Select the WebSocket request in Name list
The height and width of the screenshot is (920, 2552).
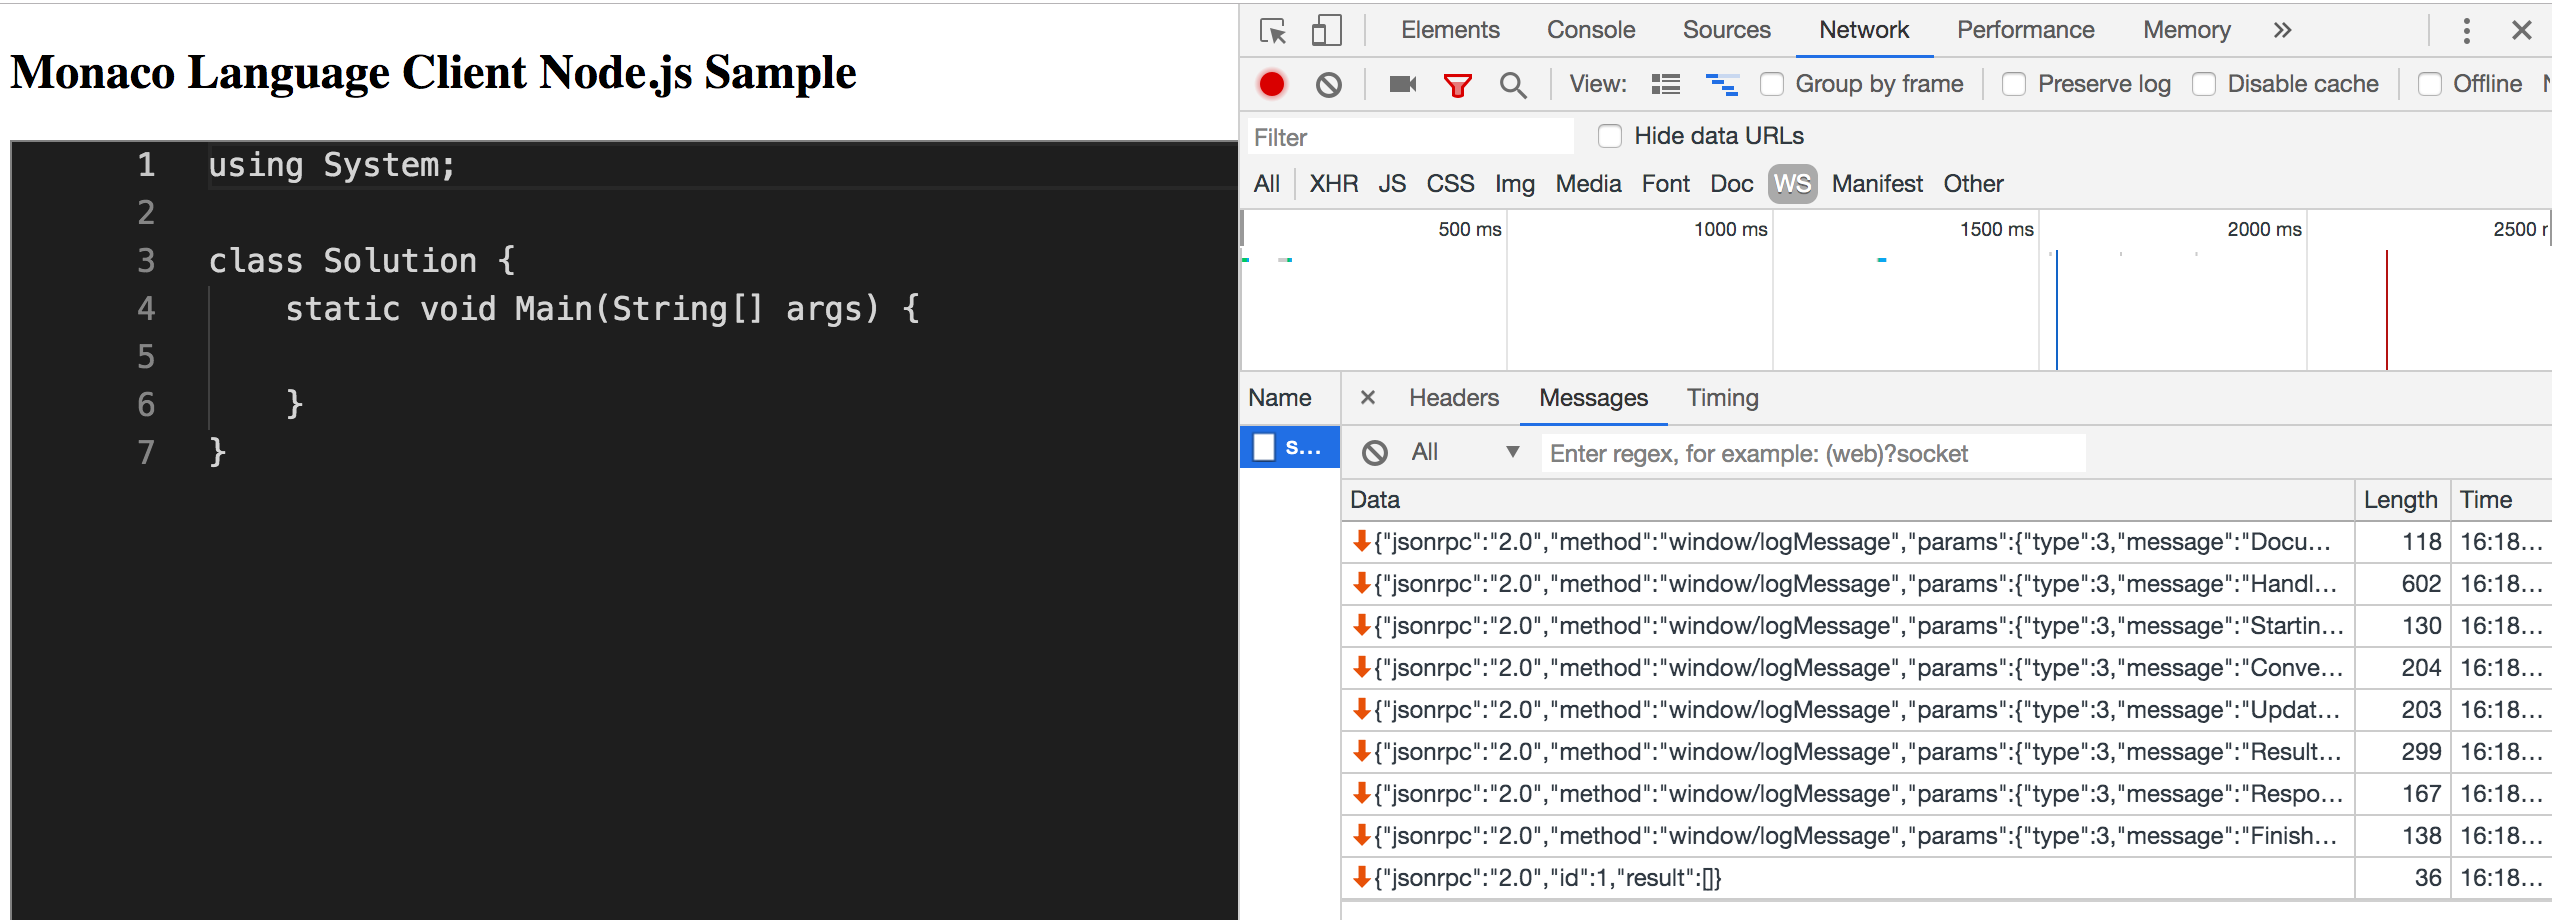point(1290,447)
